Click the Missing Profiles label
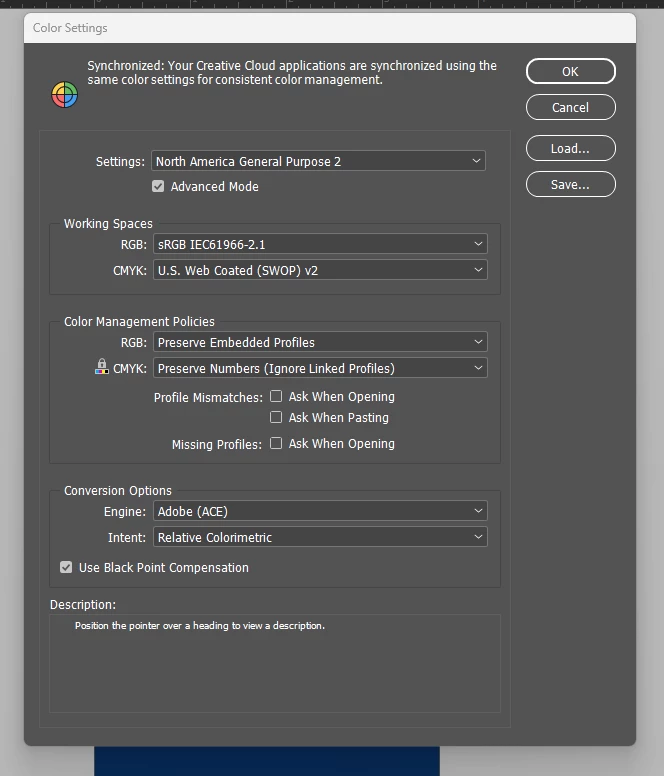This screenshot has height=776, width=664. click(x=217, y=444)
